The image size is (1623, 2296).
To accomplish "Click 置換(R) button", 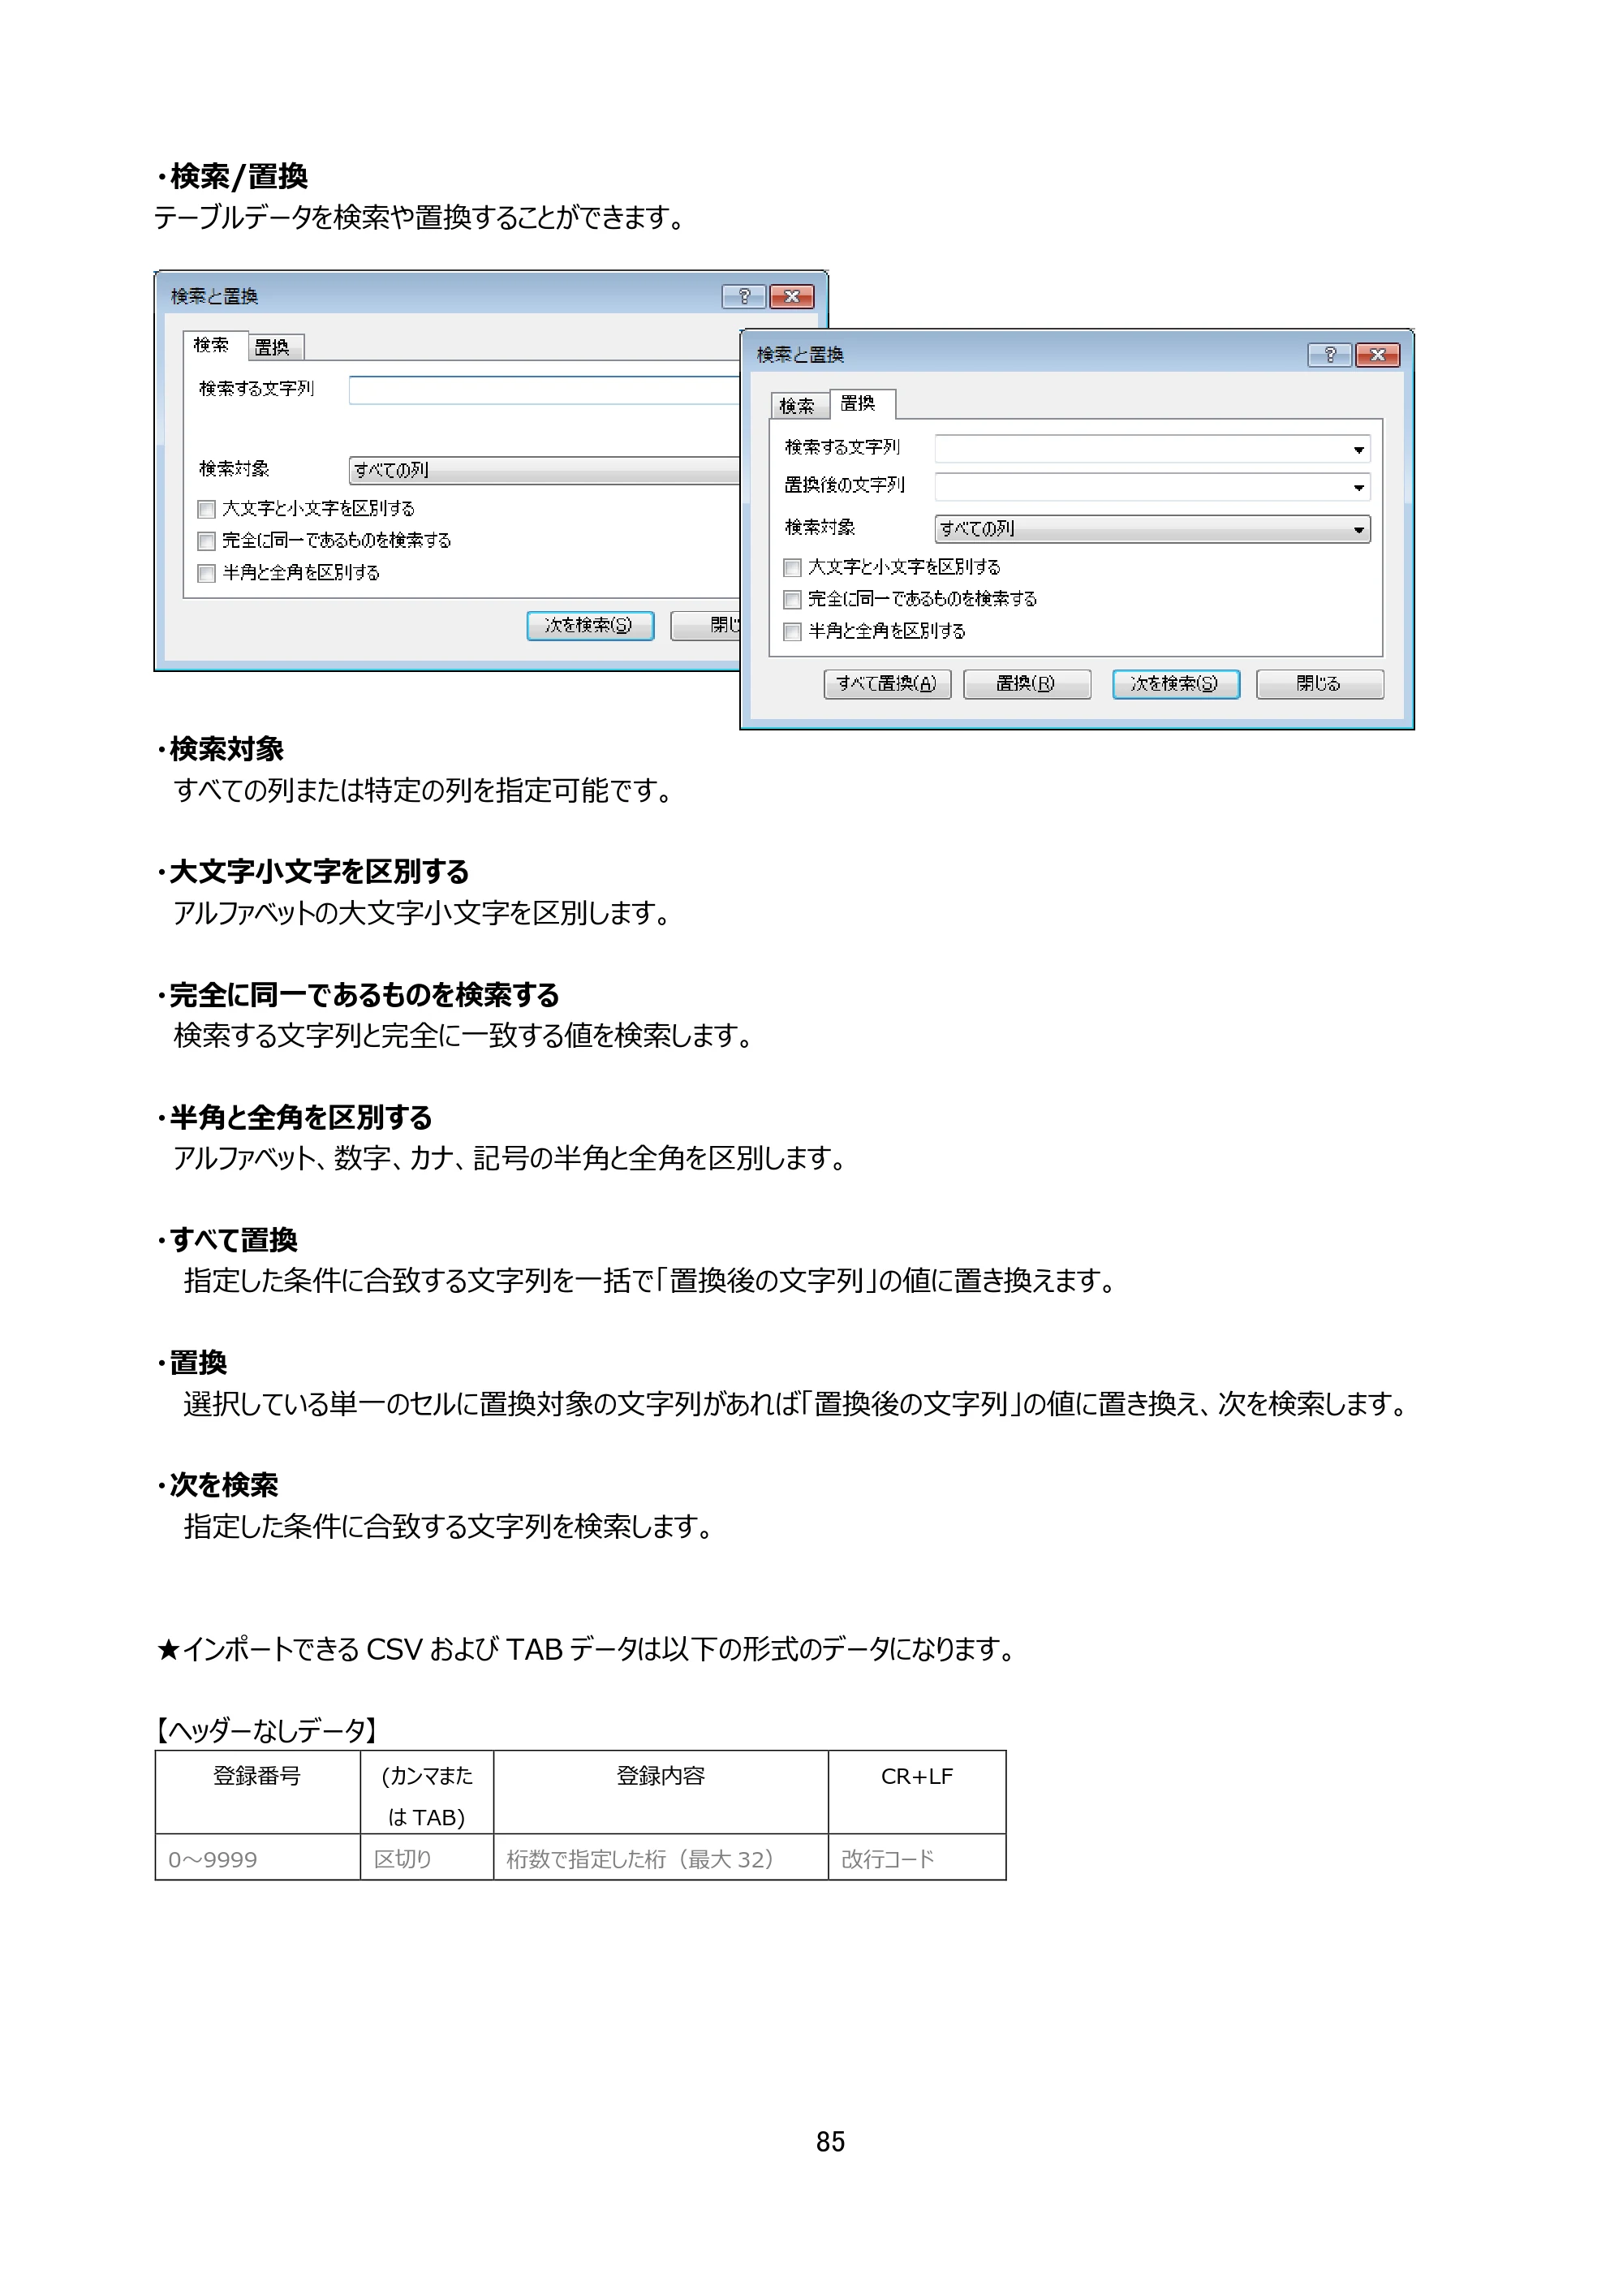I will click(x=1026, y=684).
